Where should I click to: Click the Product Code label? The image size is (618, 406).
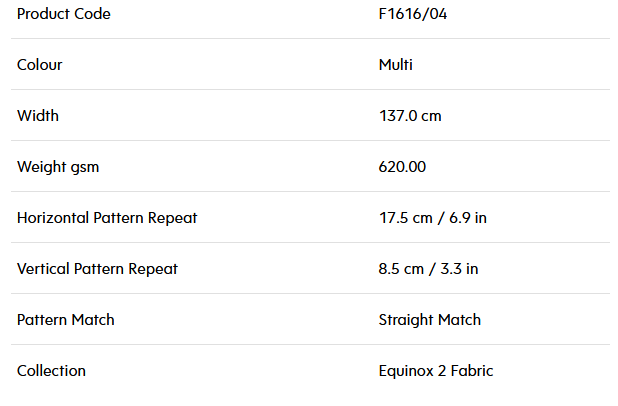pyautogui.click(x=64, y=14)
